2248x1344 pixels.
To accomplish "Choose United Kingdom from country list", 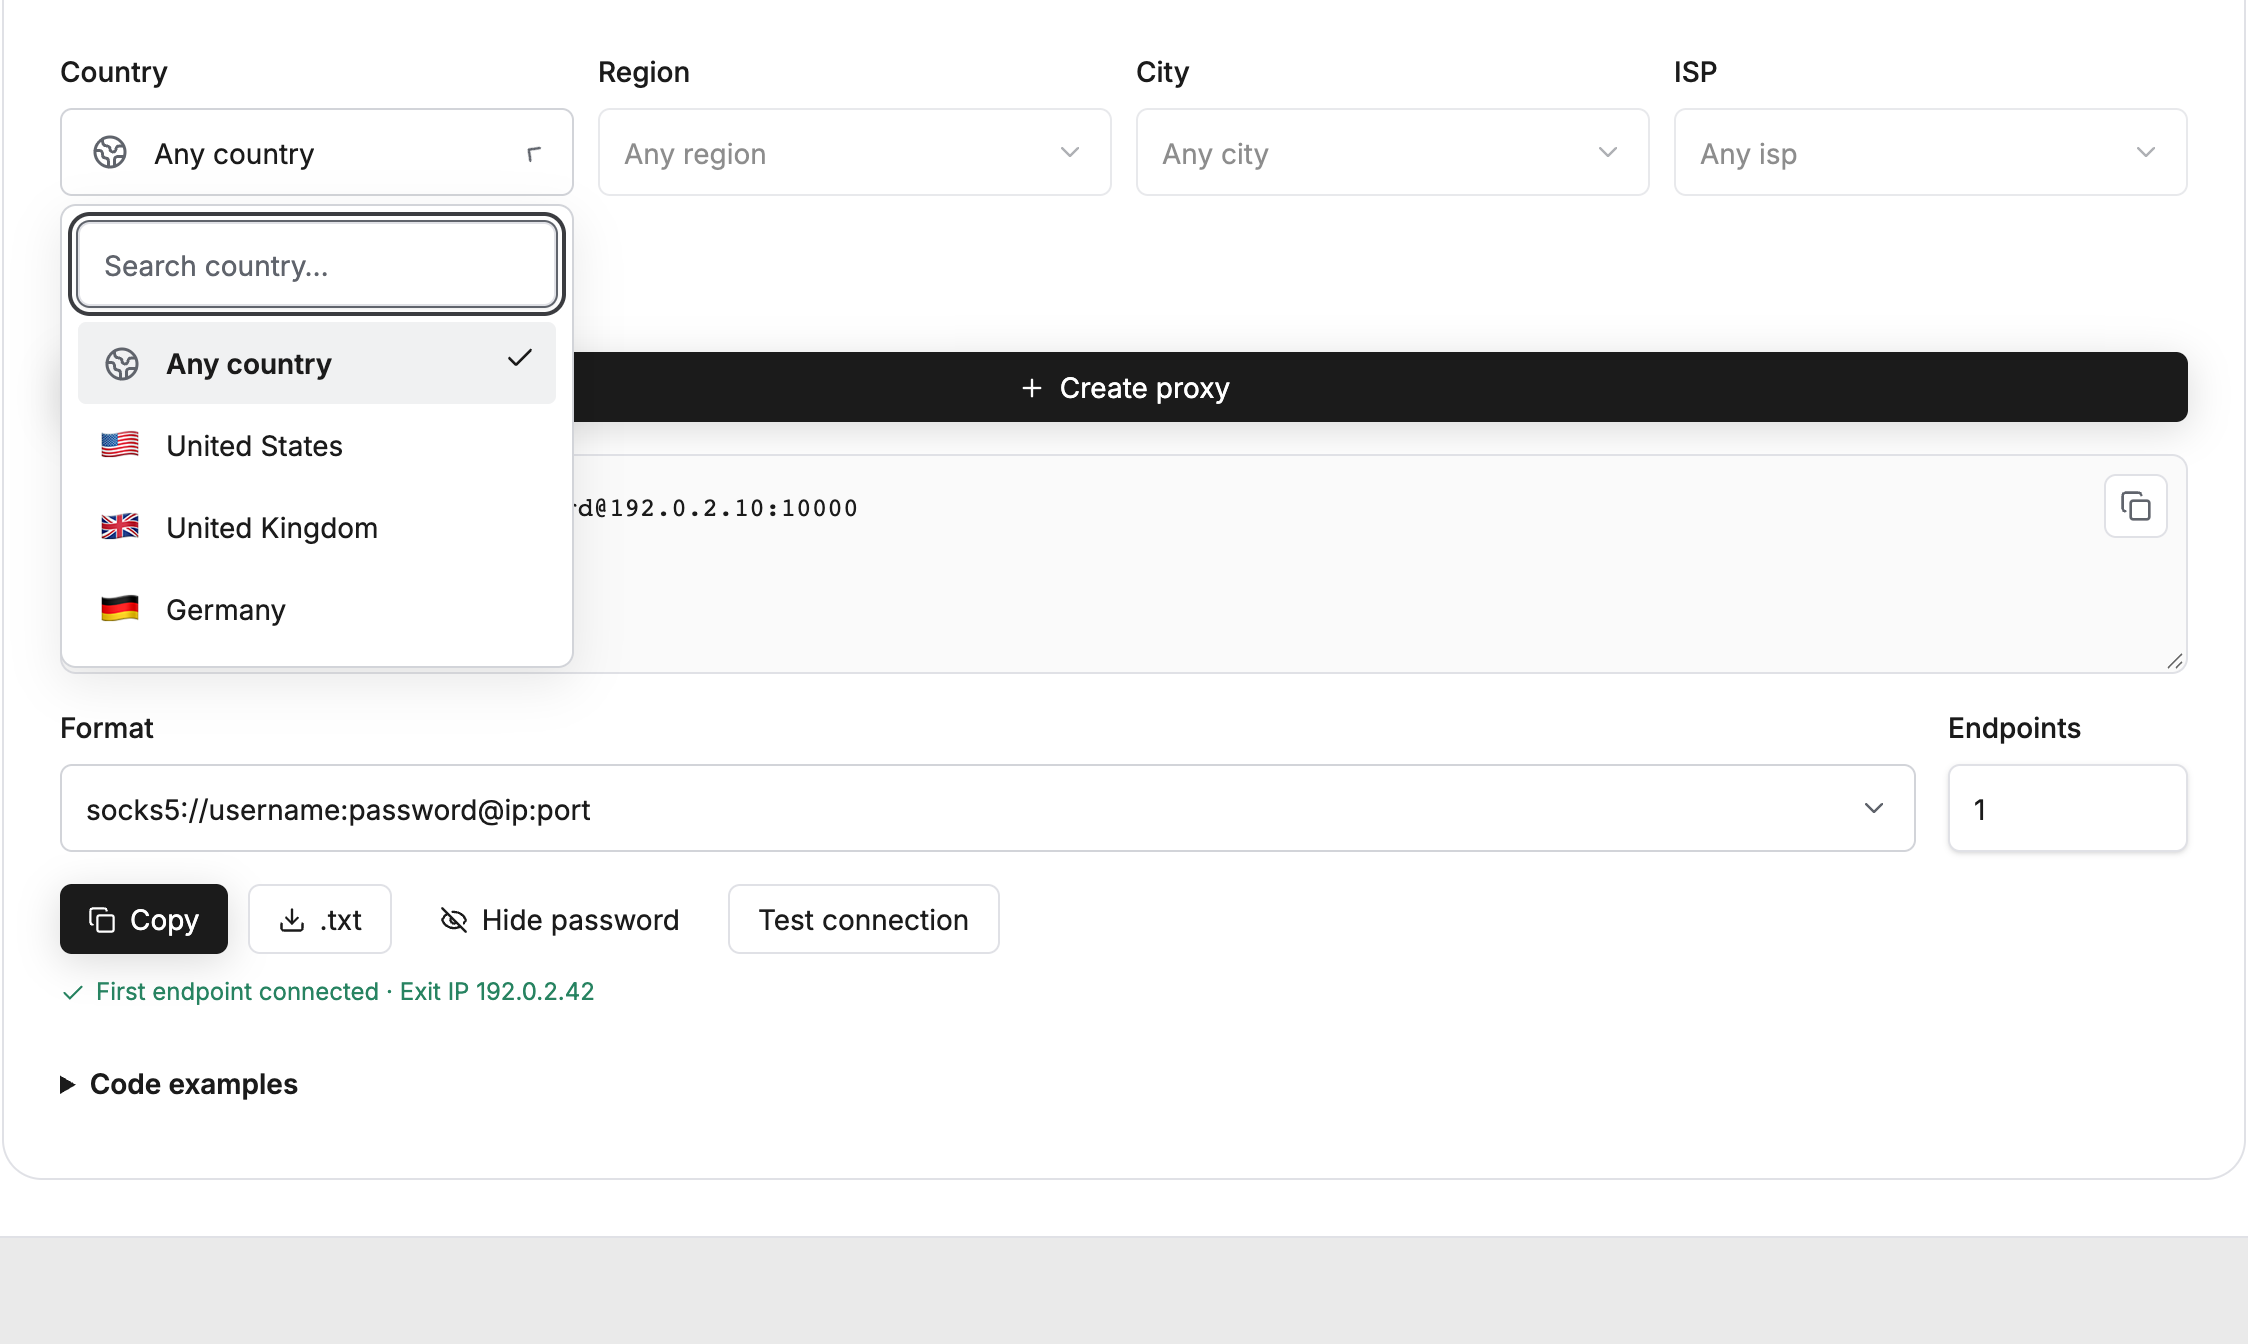I will point(316,527).
